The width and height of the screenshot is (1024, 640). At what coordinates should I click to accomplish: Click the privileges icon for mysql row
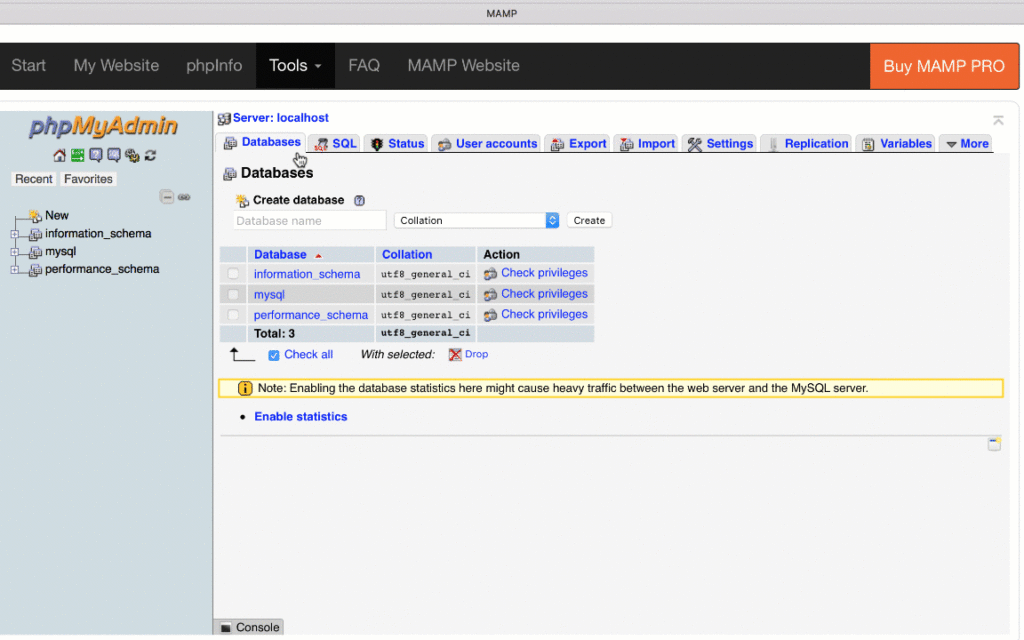point(490,295)
